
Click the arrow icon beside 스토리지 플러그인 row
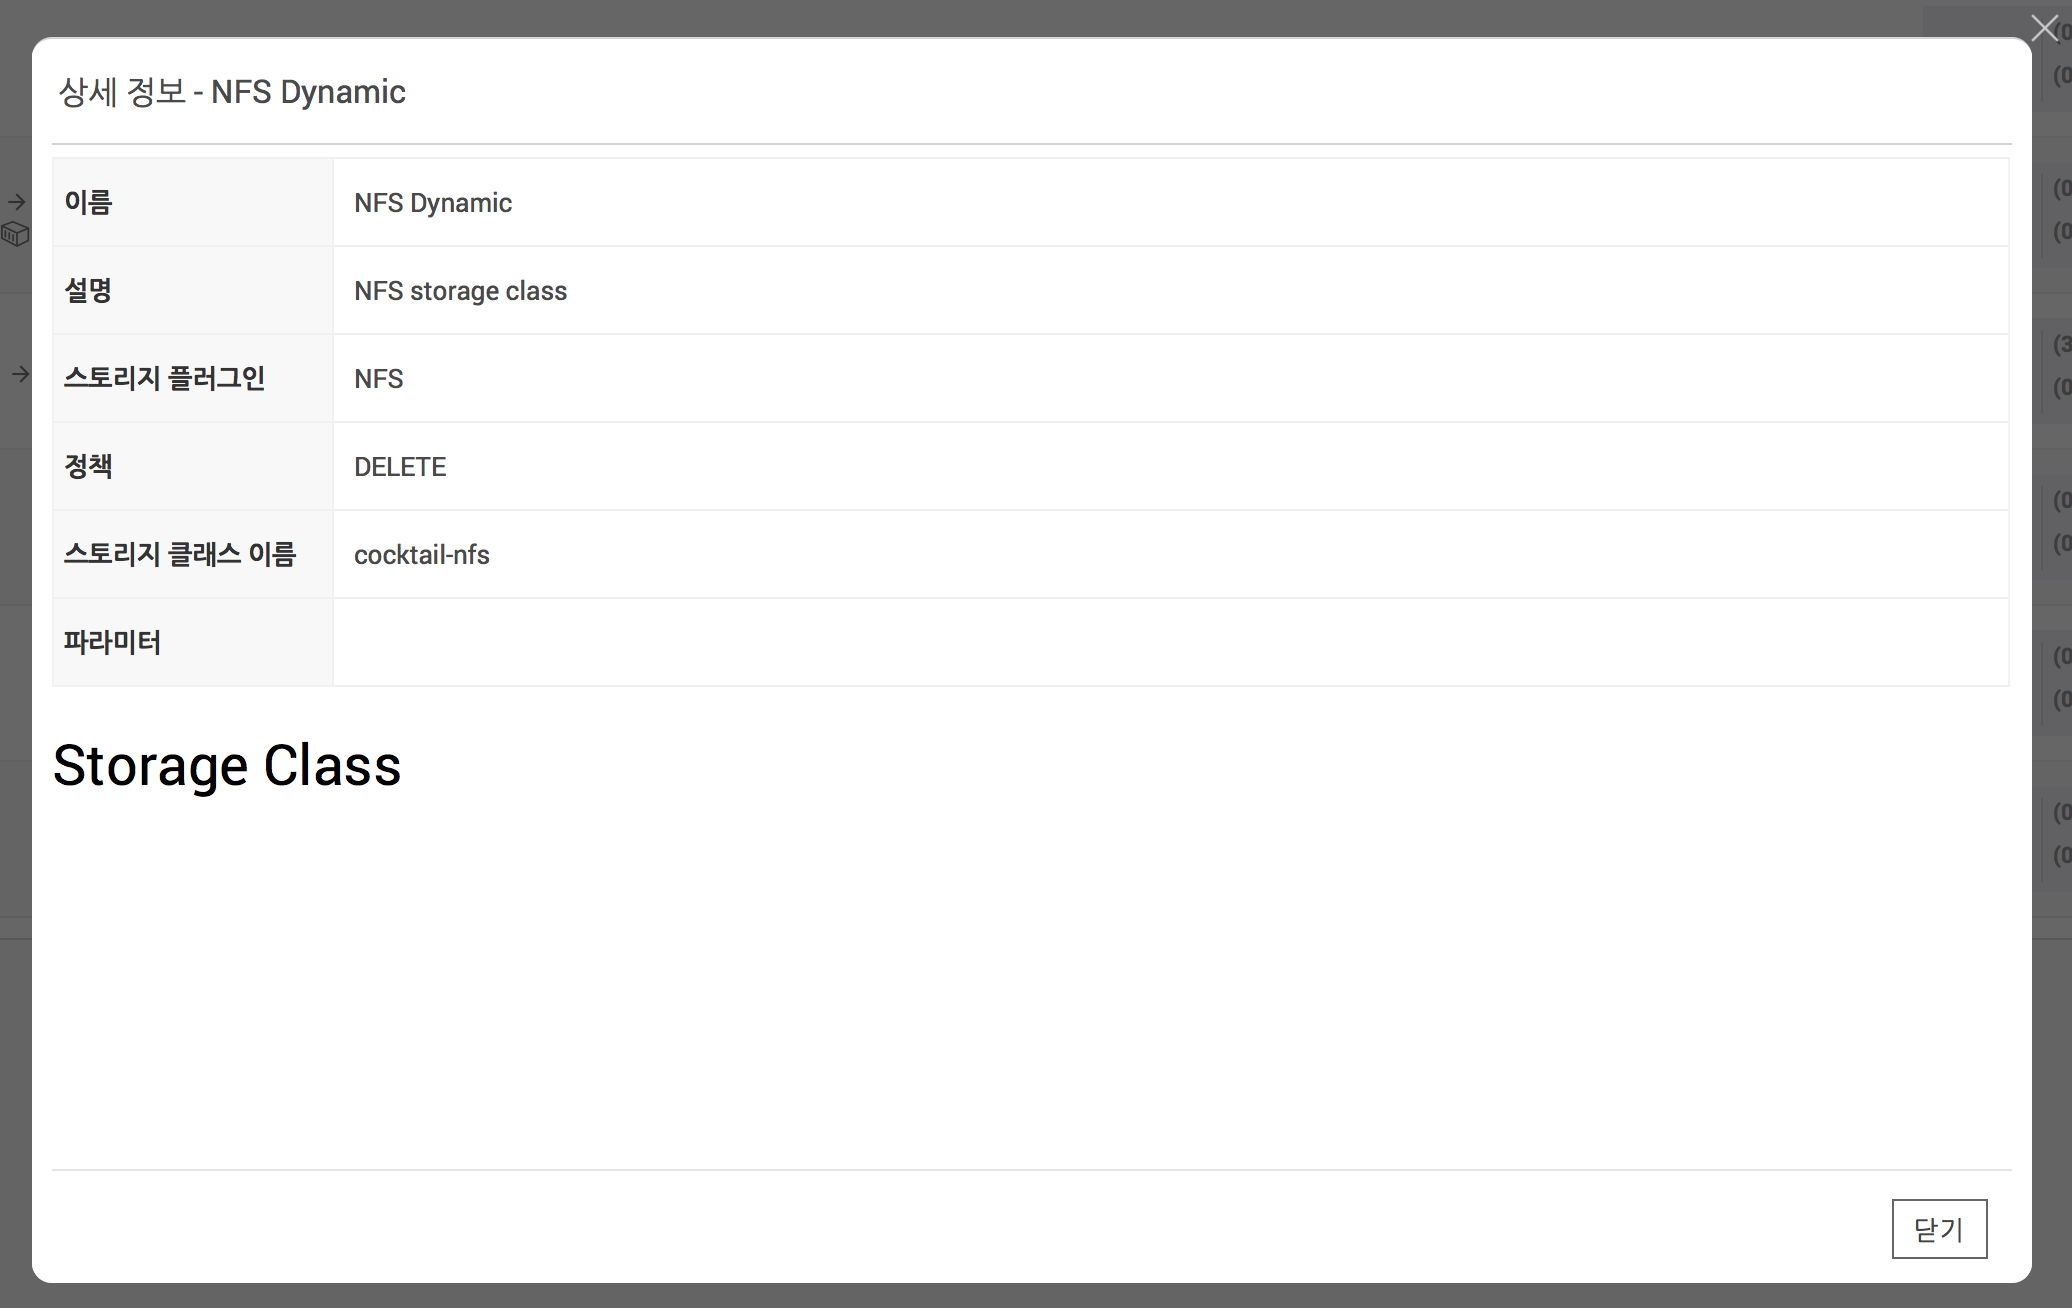click(20, 374)
